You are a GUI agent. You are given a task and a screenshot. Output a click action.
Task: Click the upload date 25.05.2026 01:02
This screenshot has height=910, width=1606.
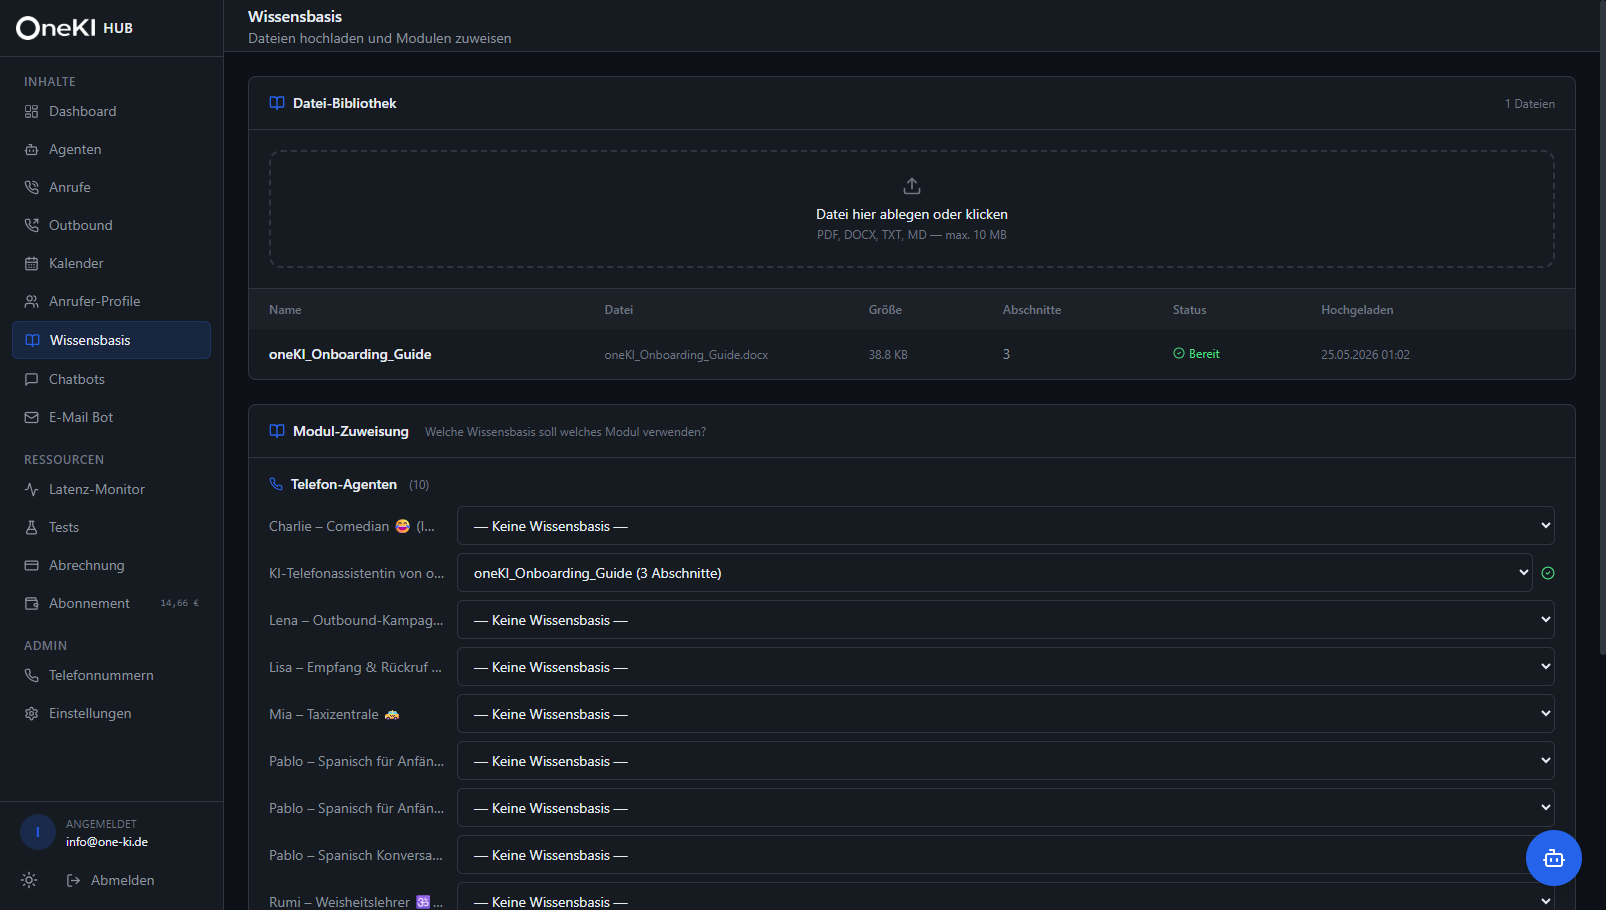[x=1365, y=355]
